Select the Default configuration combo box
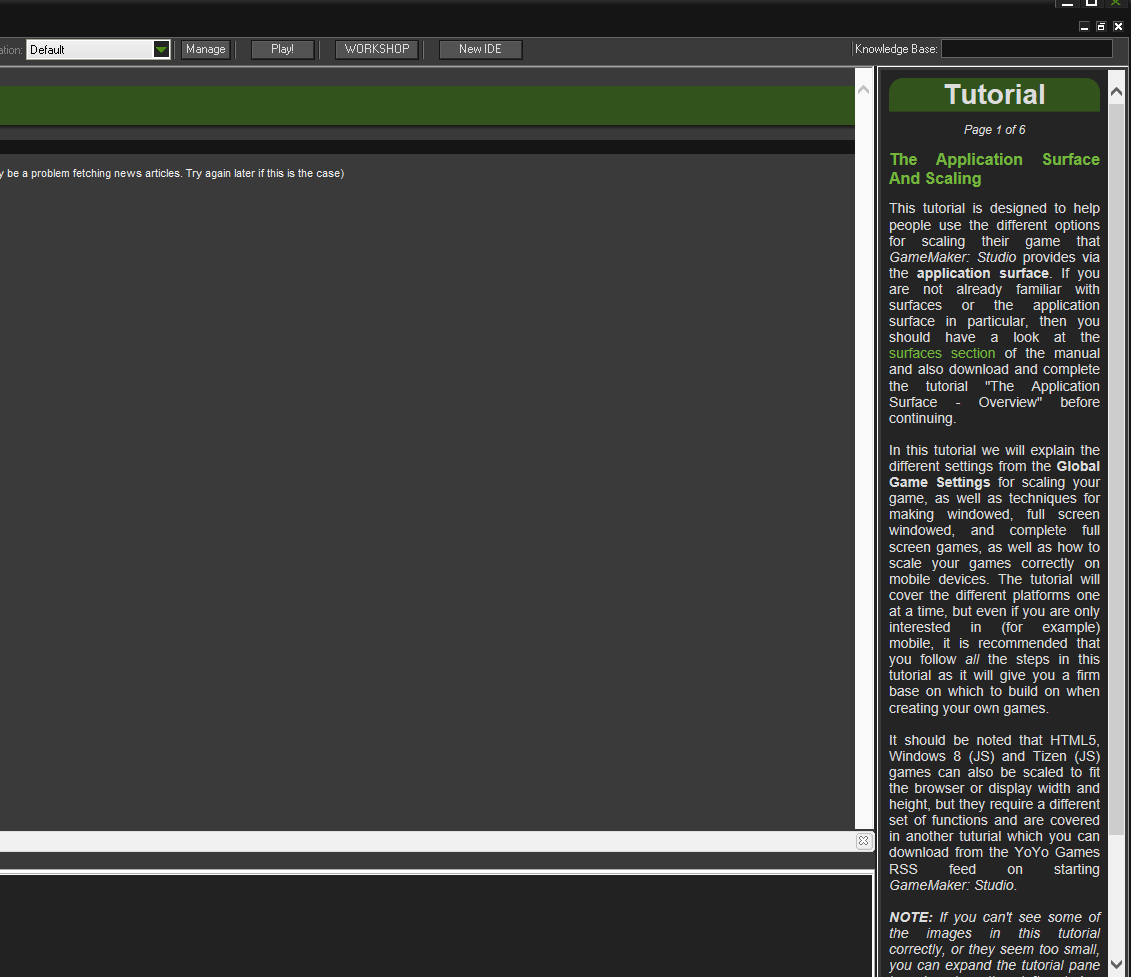 [x=90, y=50]
